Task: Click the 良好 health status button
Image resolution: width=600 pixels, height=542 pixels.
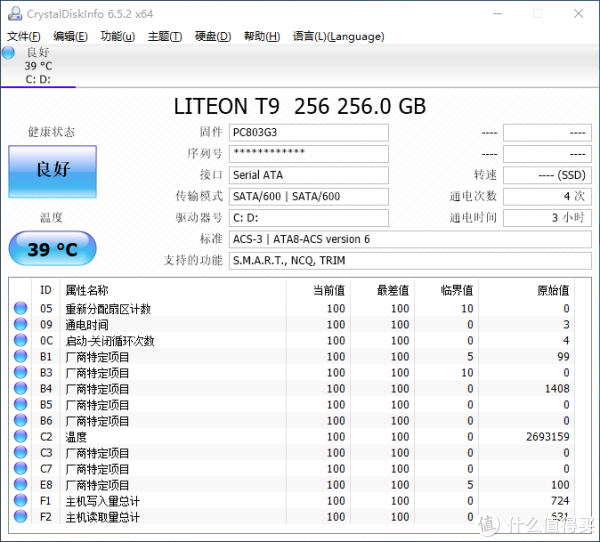Action: (52, 171)
